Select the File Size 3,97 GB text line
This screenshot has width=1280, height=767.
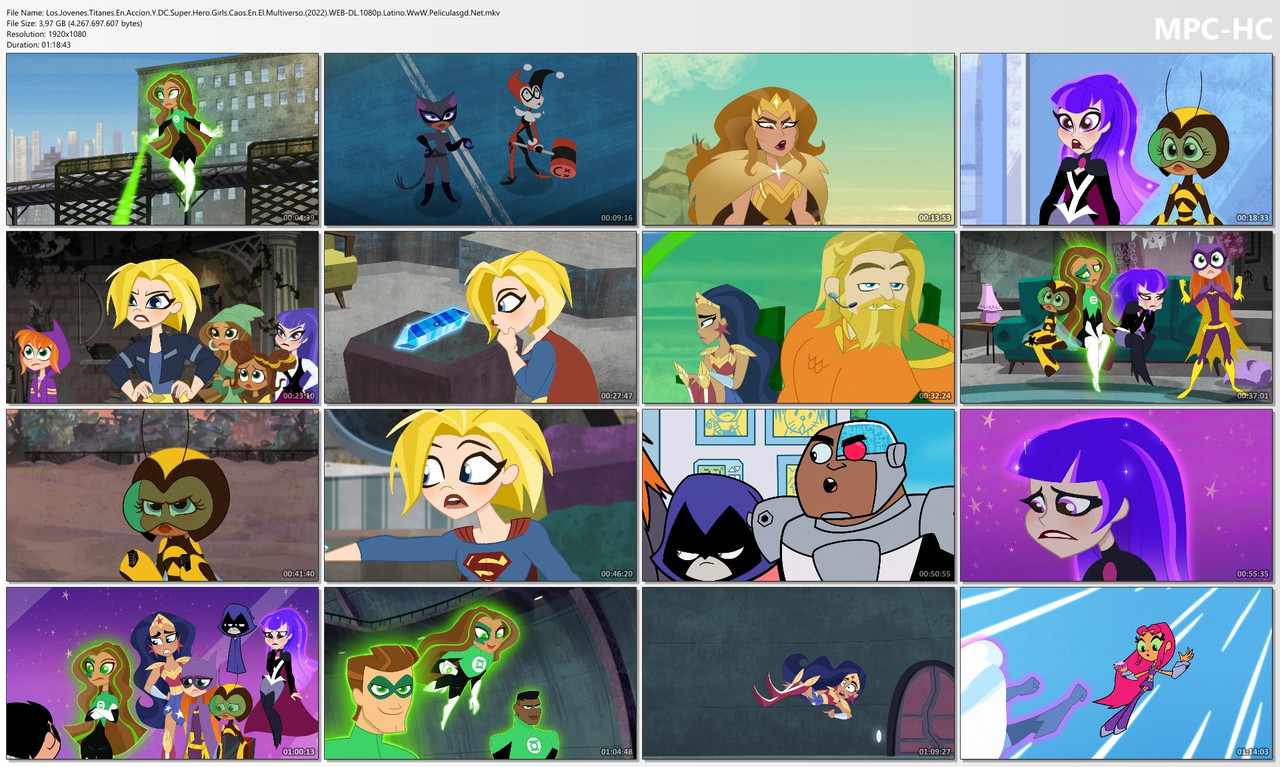(x=74, y=24)
